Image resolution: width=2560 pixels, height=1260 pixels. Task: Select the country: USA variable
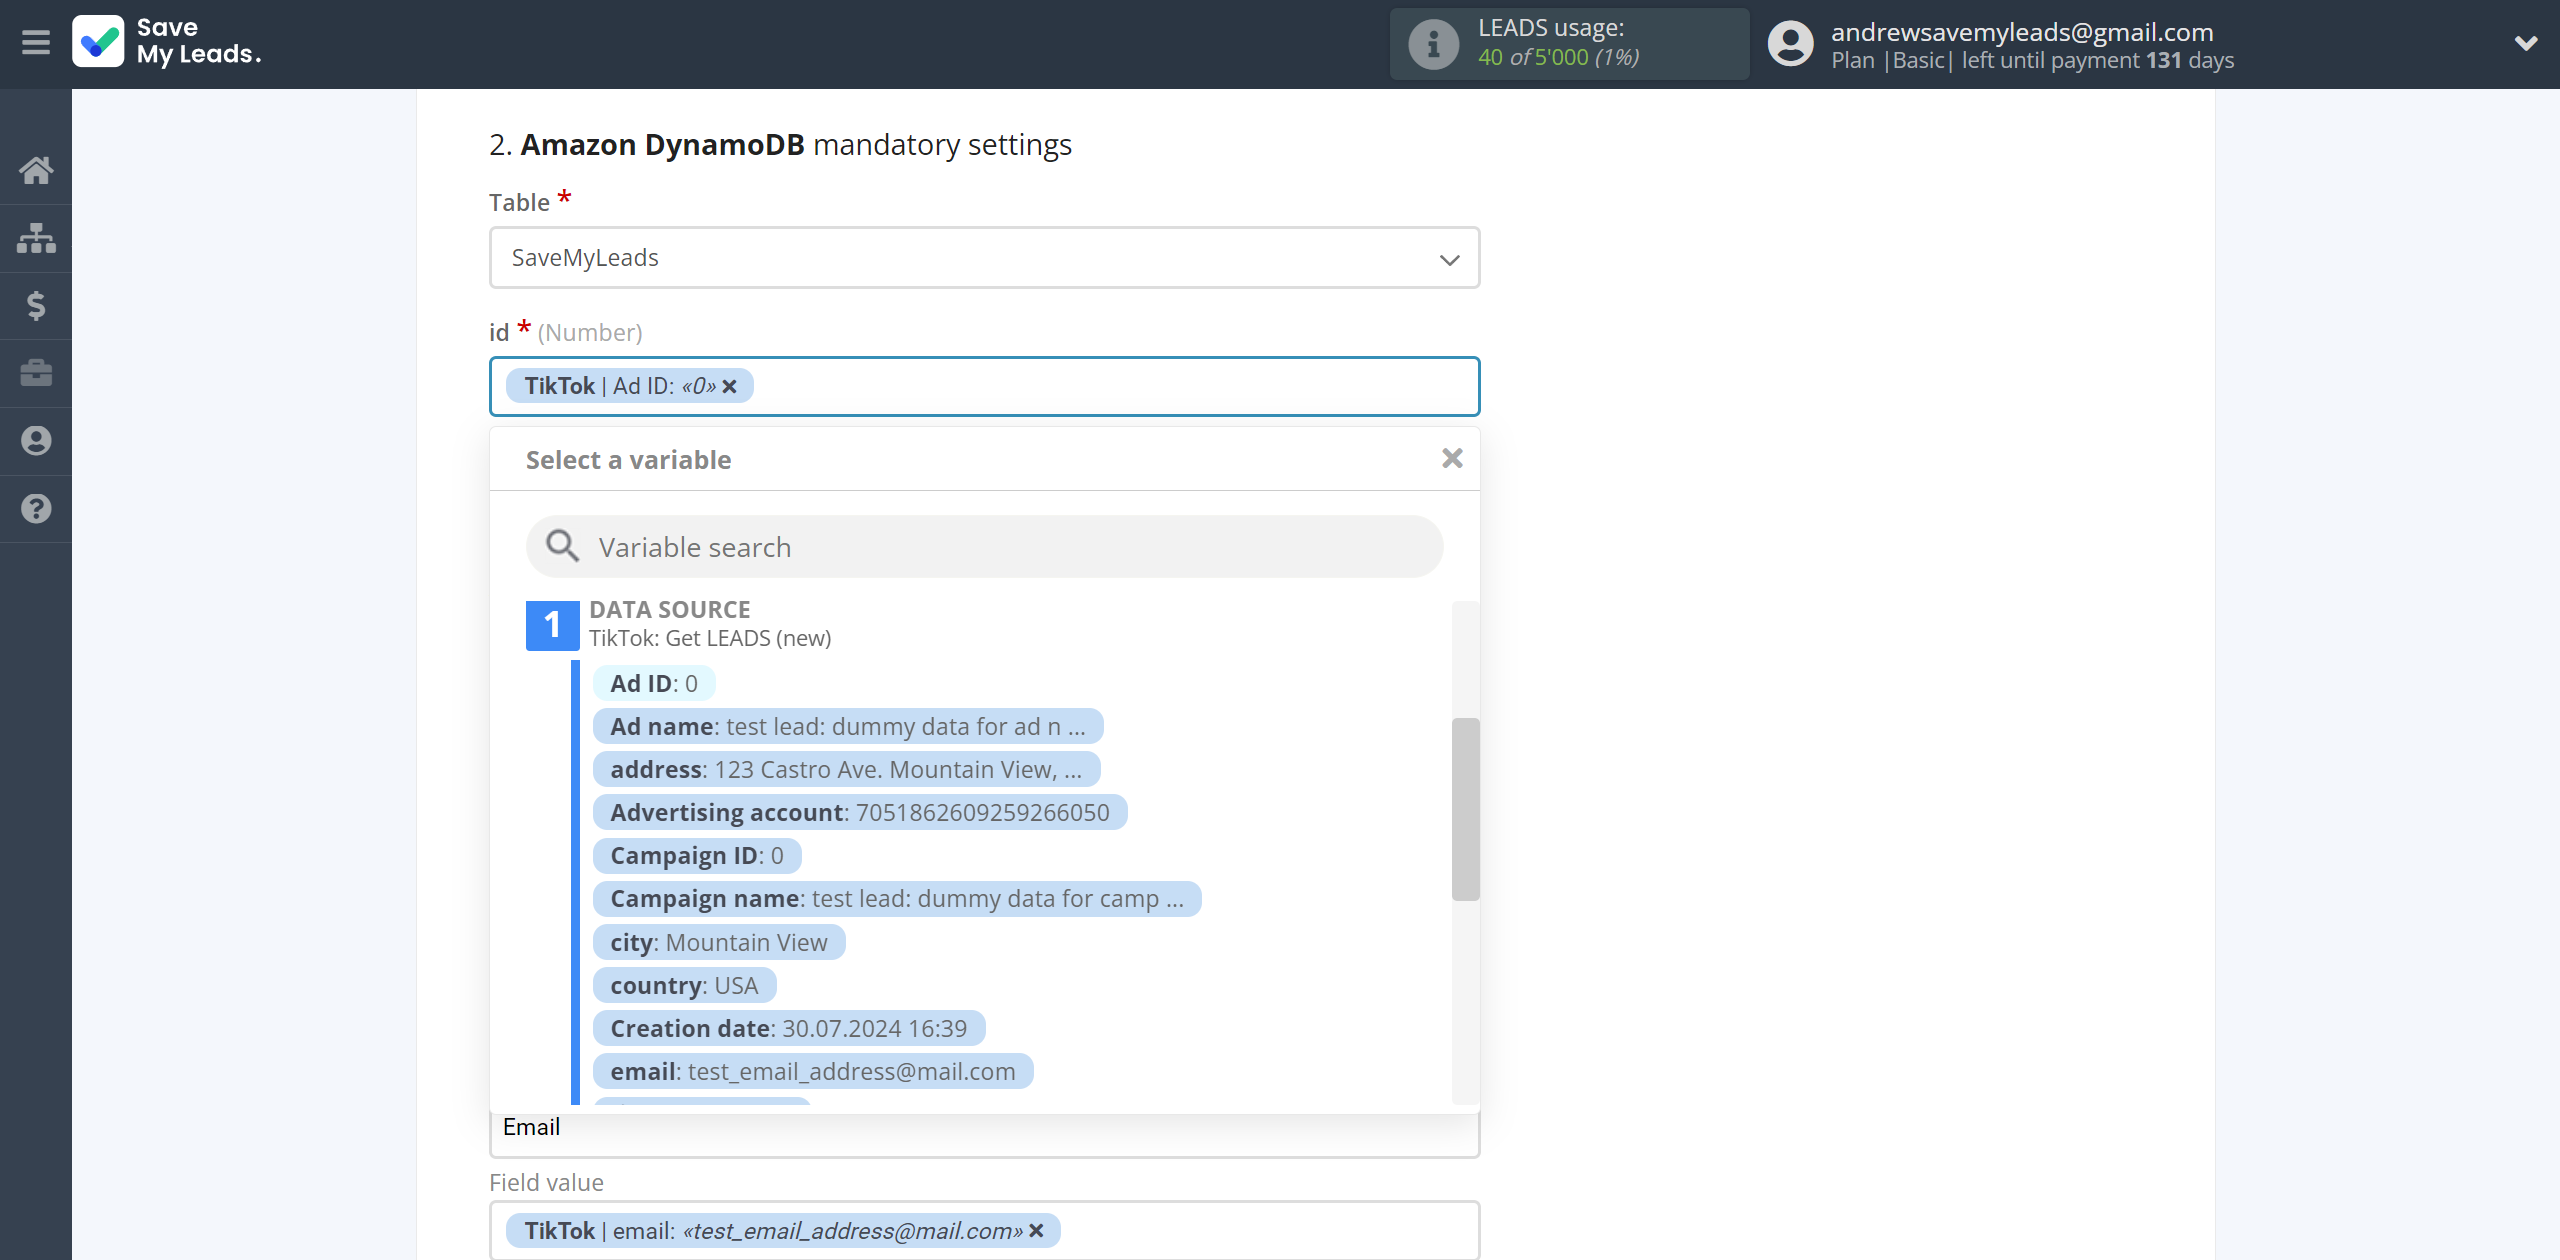(685, 985)
